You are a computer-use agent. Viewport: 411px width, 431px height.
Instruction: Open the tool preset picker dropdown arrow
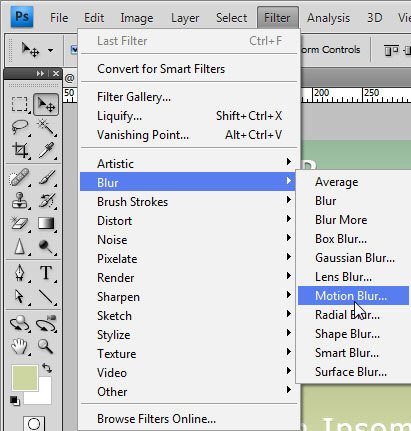(x=50, y=50)
